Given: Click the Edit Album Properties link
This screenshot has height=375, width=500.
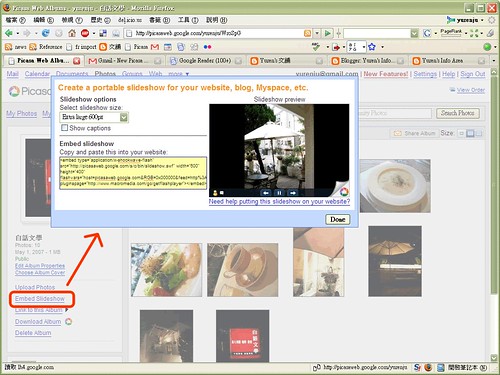Looking at the screenshot, I should point(40,266).
